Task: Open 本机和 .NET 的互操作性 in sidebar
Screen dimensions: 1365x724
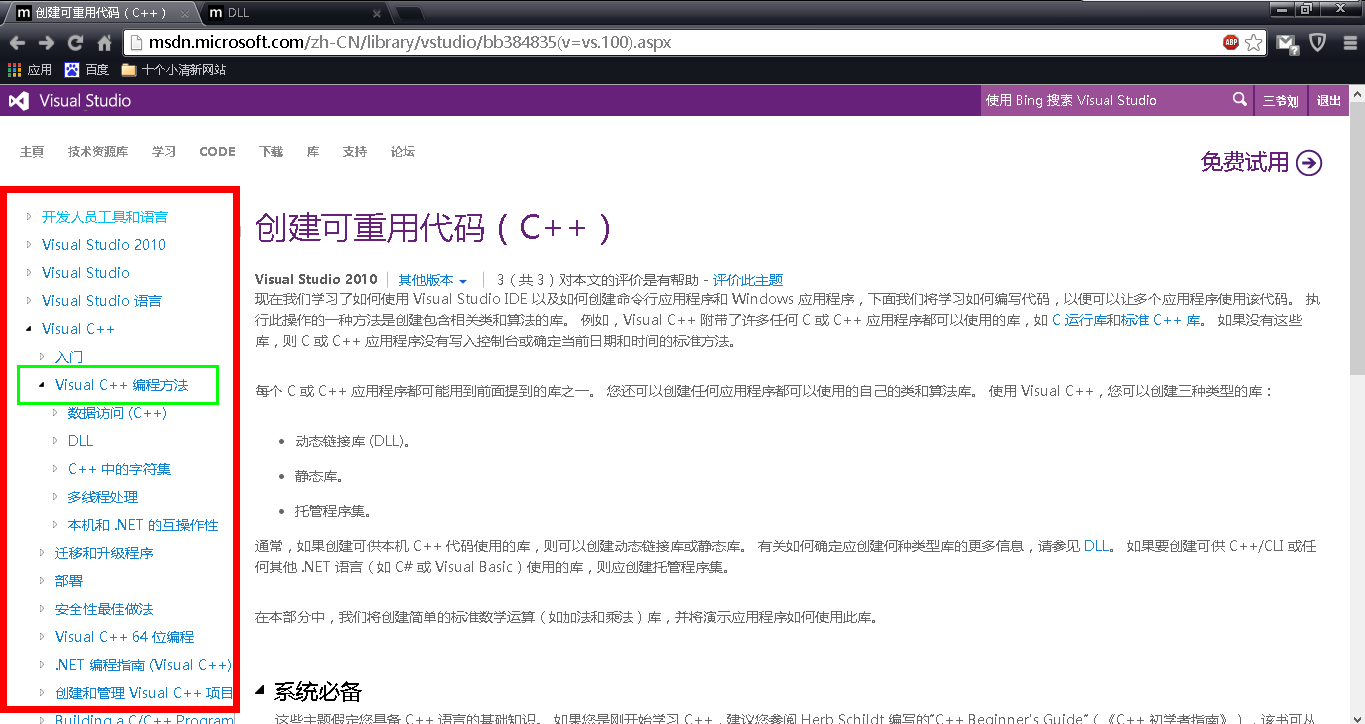Action: pyautogui.click(x=143, y=525)
